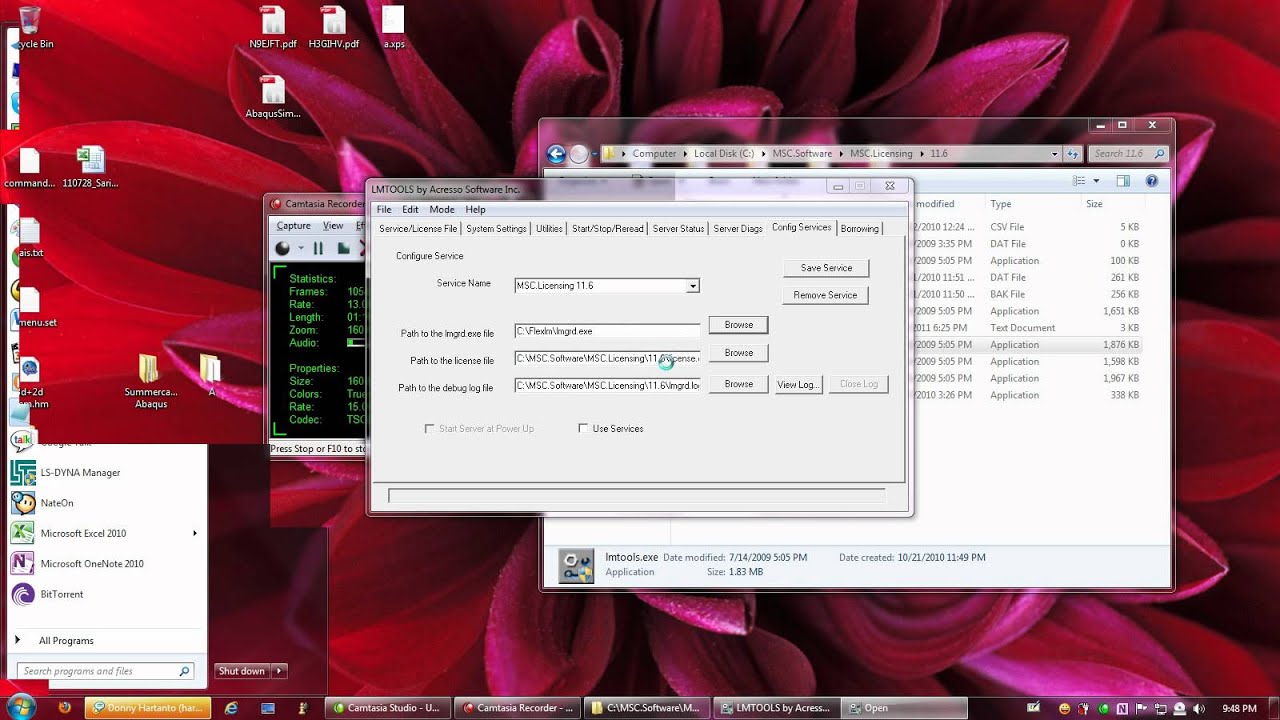The height and width of the screenshot is (720, 1280).
Task: Open the Capture menu in Camtasia Recorder
Action: pyautogui.click(x=294, y=226)
